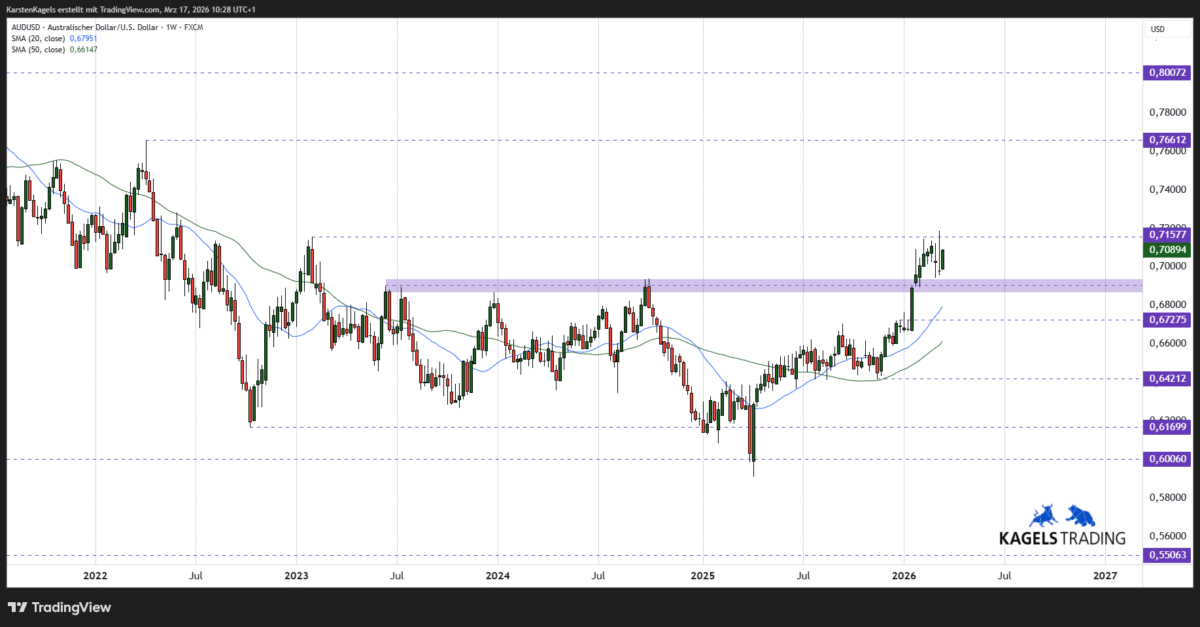Click the current price label 0,70894
This screenshot has width=1200, height=627.
tap(1165, 248)
